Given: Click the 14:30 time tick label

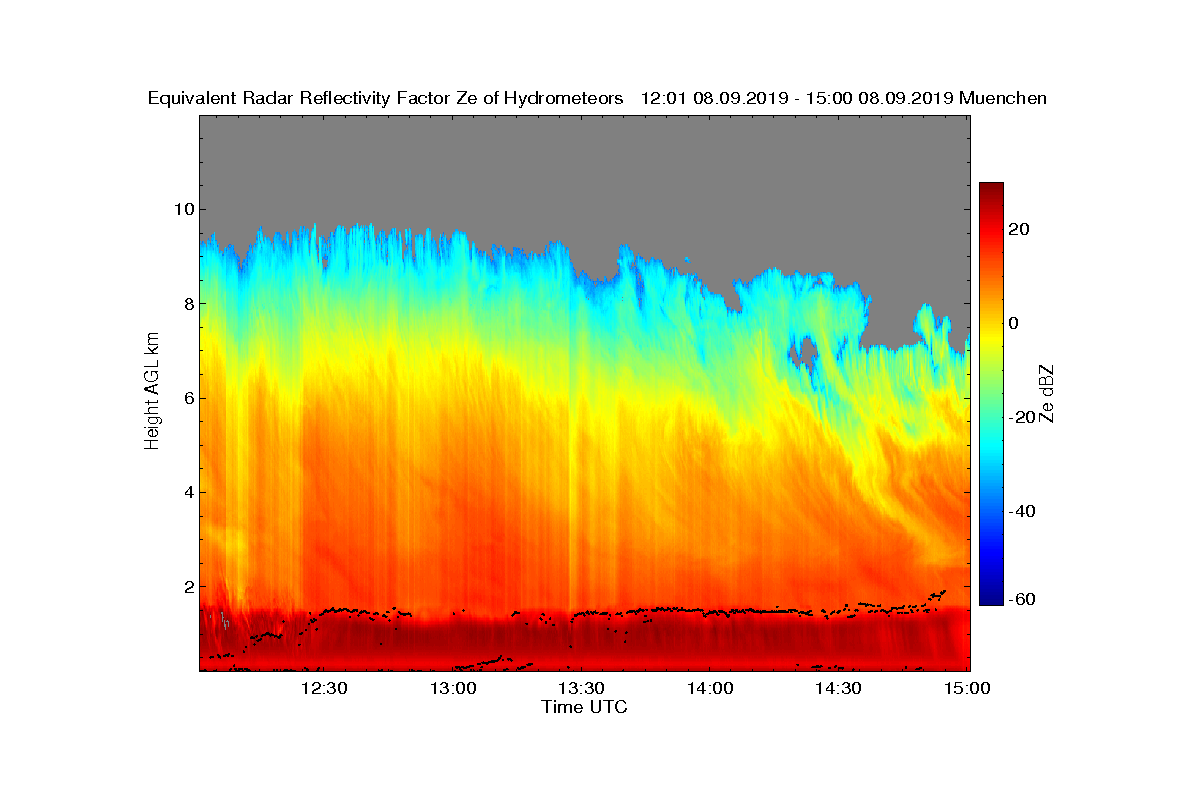Looking at the screenshot, I should (838, 688).
